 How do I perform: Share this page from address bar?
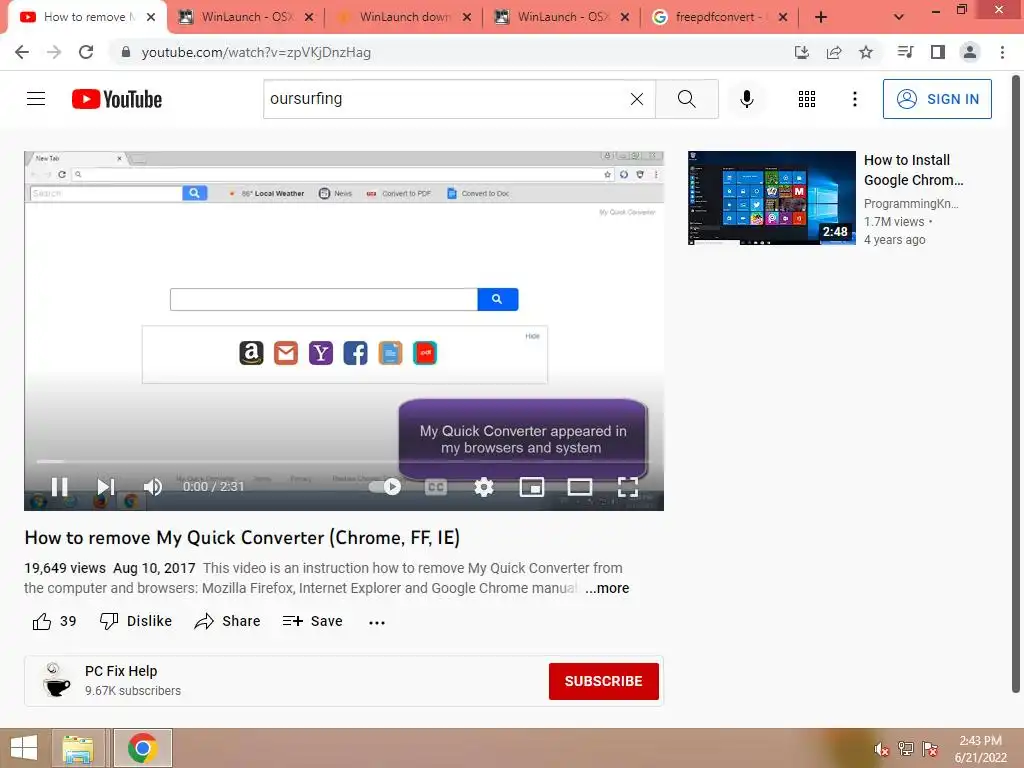point(834,52)
